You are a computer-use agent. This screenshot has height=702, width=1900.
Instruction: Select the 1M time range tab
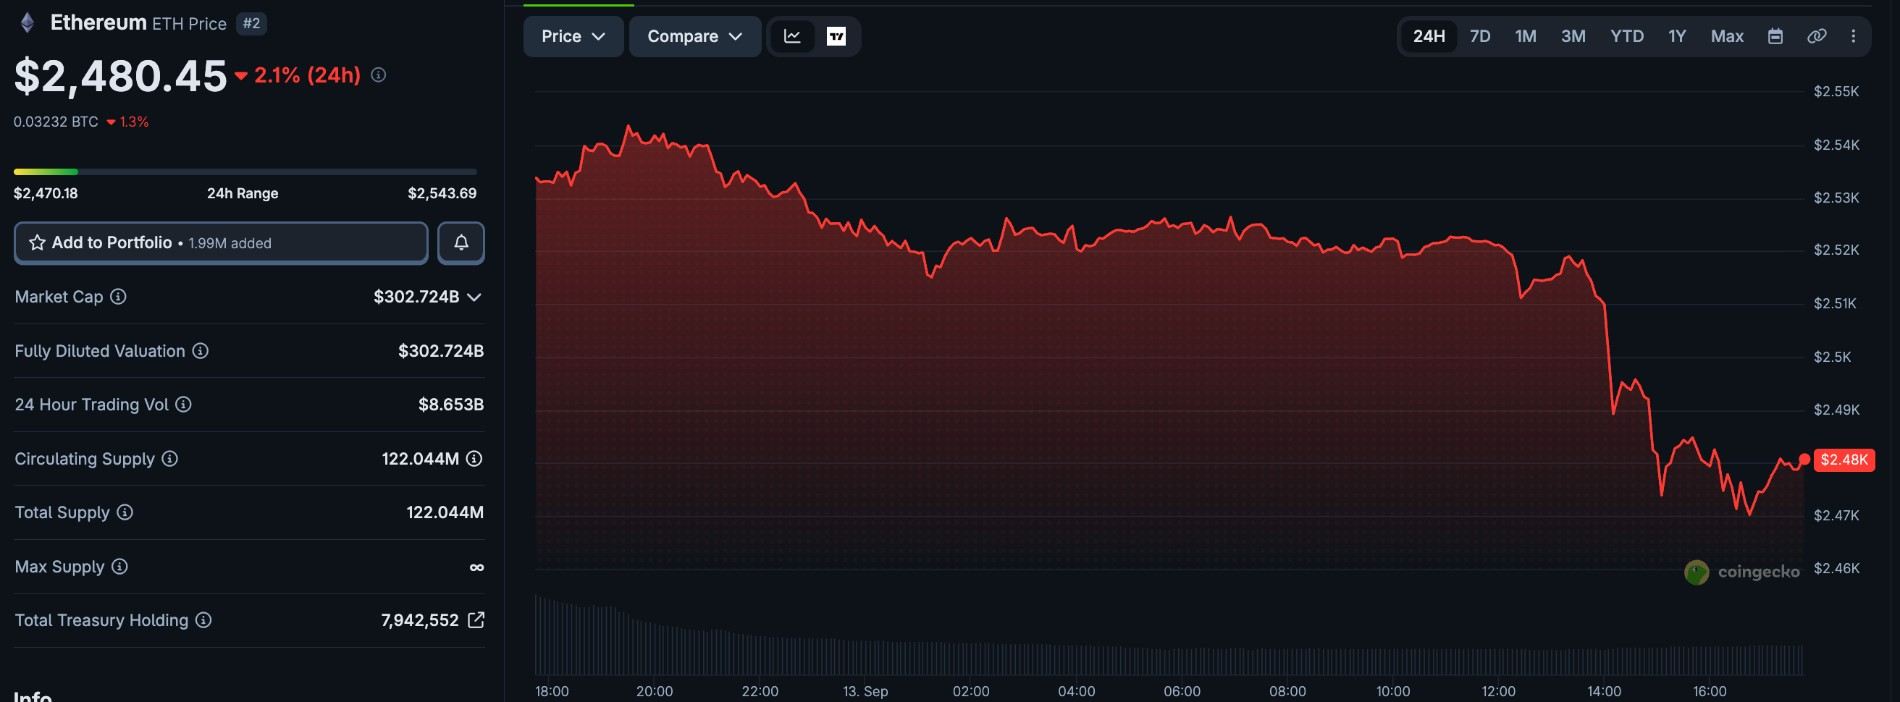click(x=1526, y=36)
